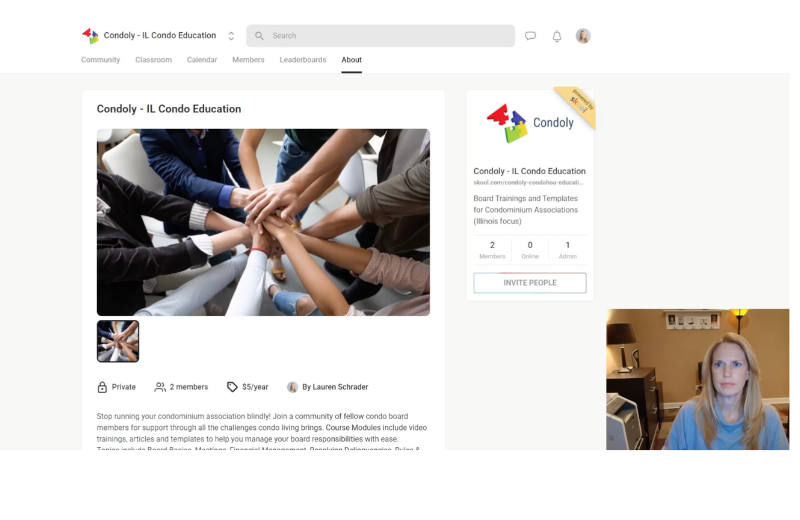The image size is (800, 520).
Task: Click the members people icon
Action: pyautogui.click(x=160, y=387)
